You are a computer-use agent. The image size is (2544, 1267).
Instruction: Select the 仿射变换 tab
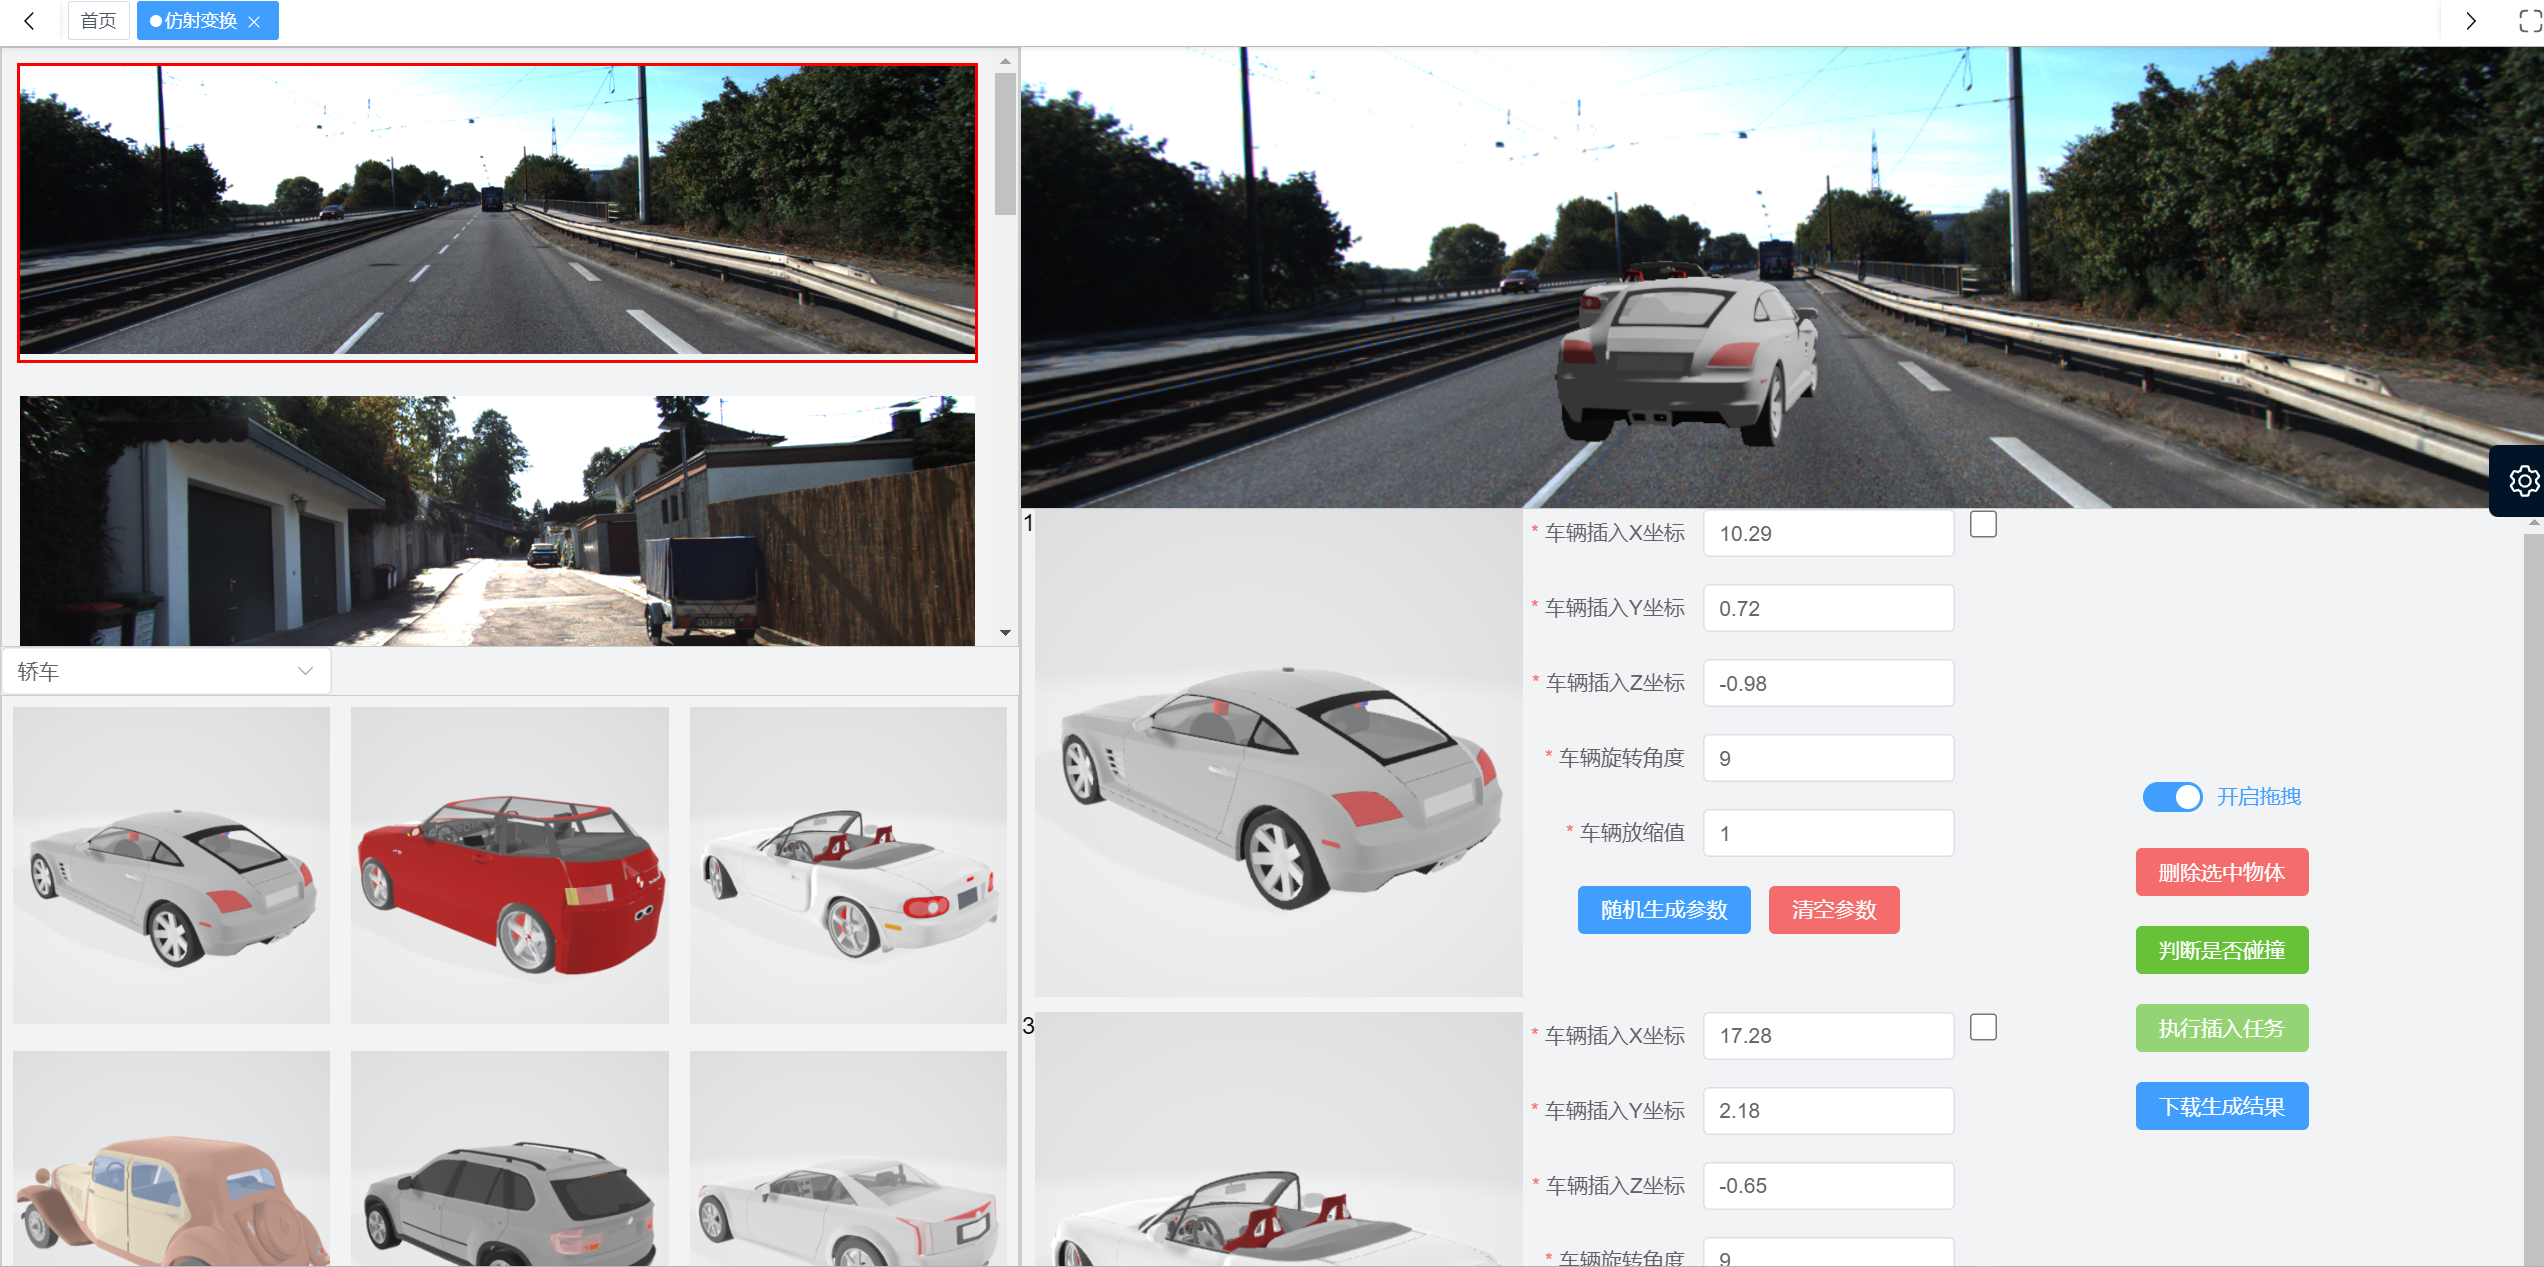(x=200, y=21)
